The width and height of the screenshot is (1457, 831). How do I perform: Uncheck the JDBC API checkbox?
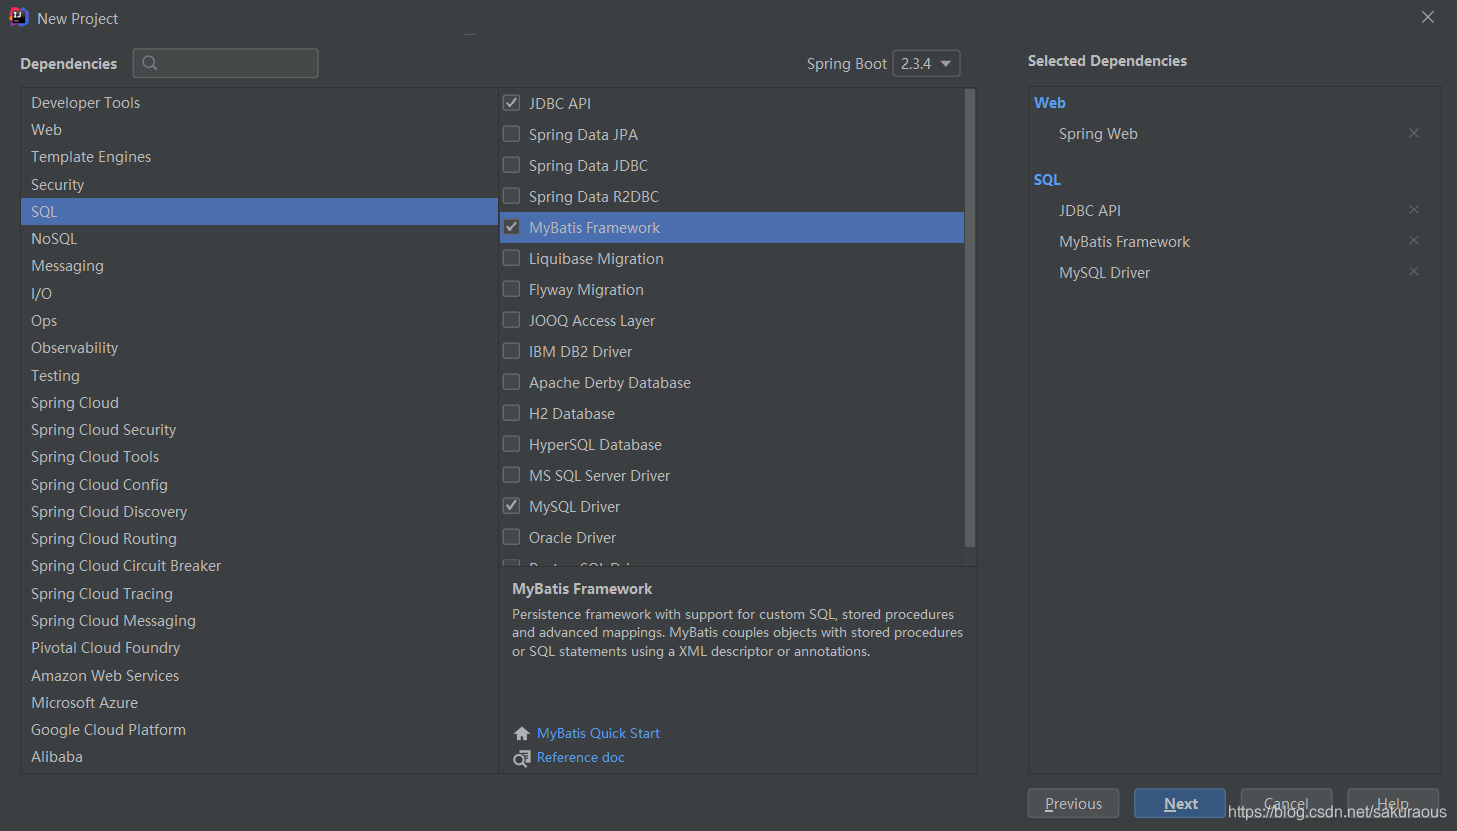coord(511,103)
